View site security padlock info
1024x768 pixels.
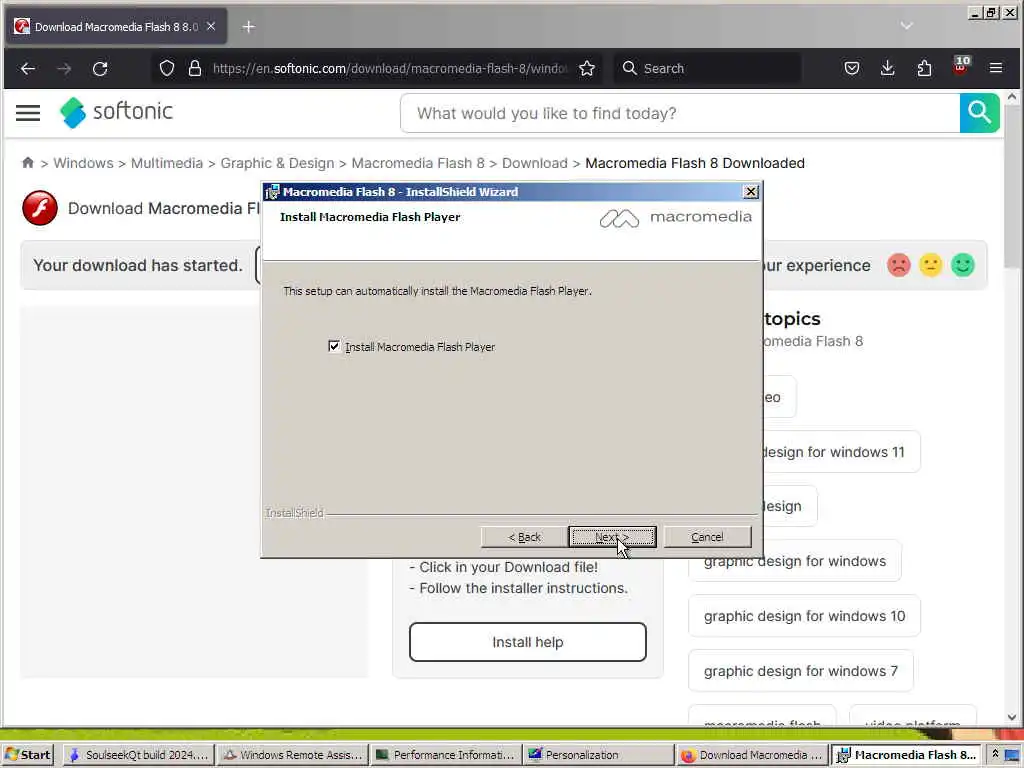pos(195,69)
